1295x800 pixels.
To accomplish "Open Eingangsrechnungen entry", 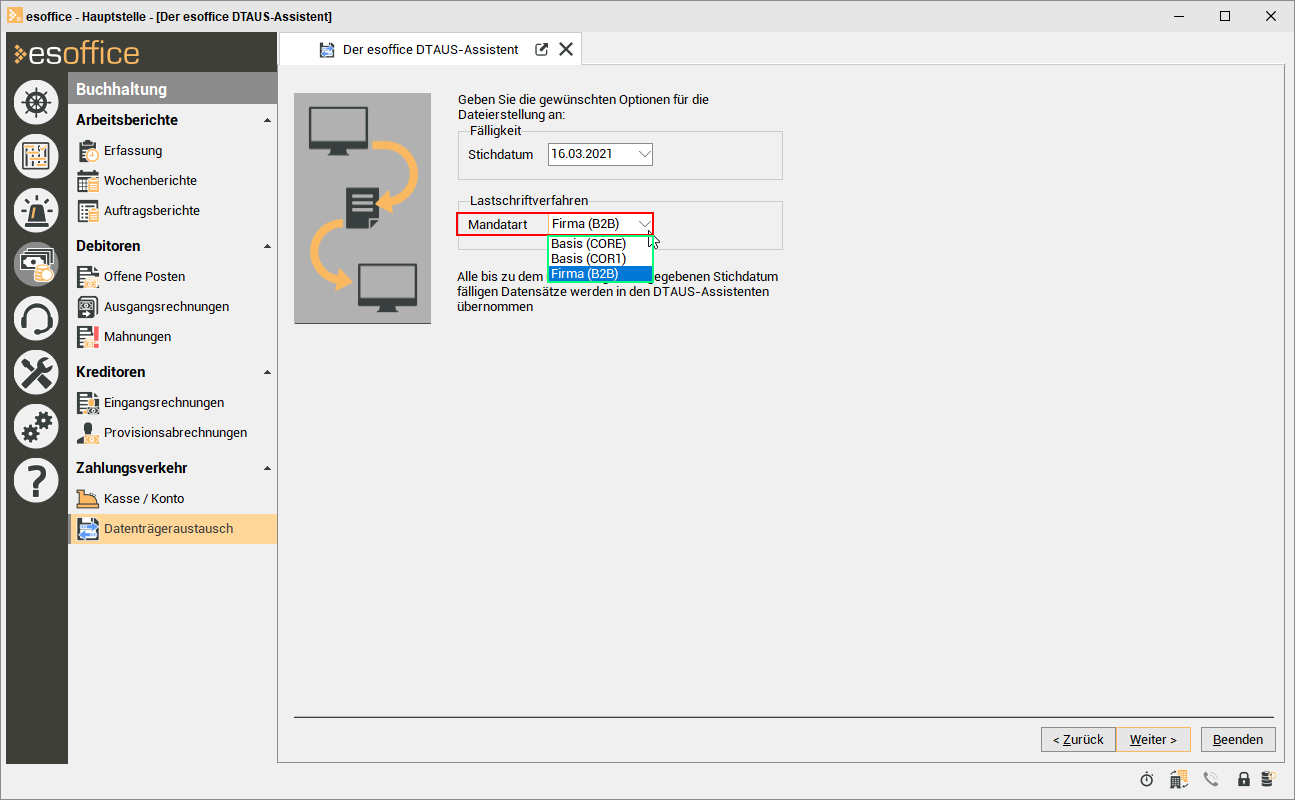I will [x=164, y=403].
